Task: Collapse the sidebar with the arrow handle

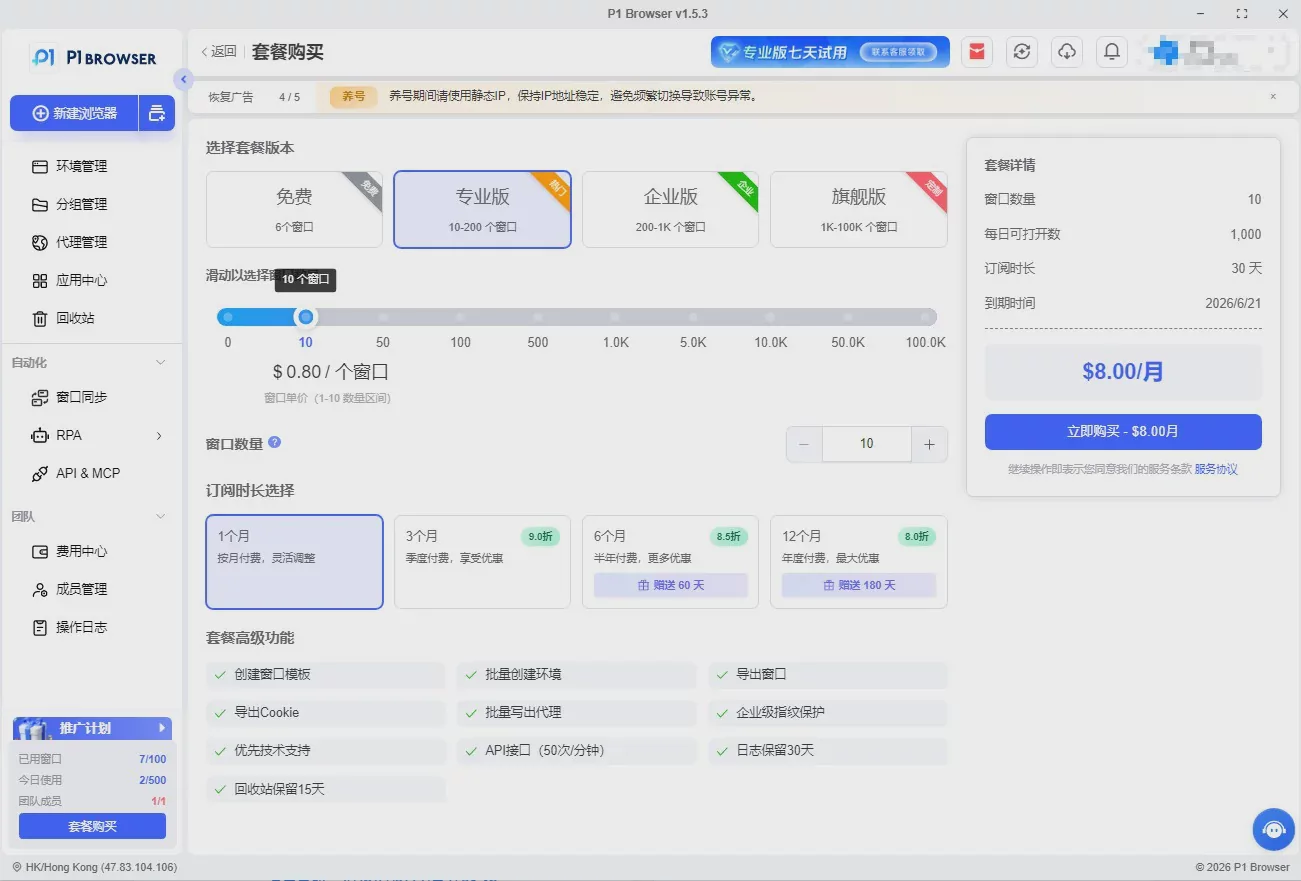Action: pos(183,79)
